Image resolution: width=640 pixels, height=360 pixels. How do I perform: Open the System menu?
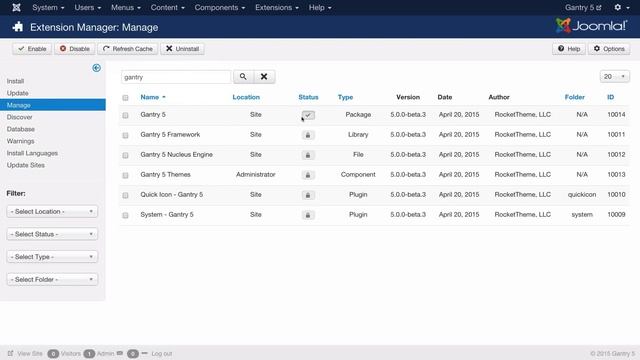tap(48, 7)
